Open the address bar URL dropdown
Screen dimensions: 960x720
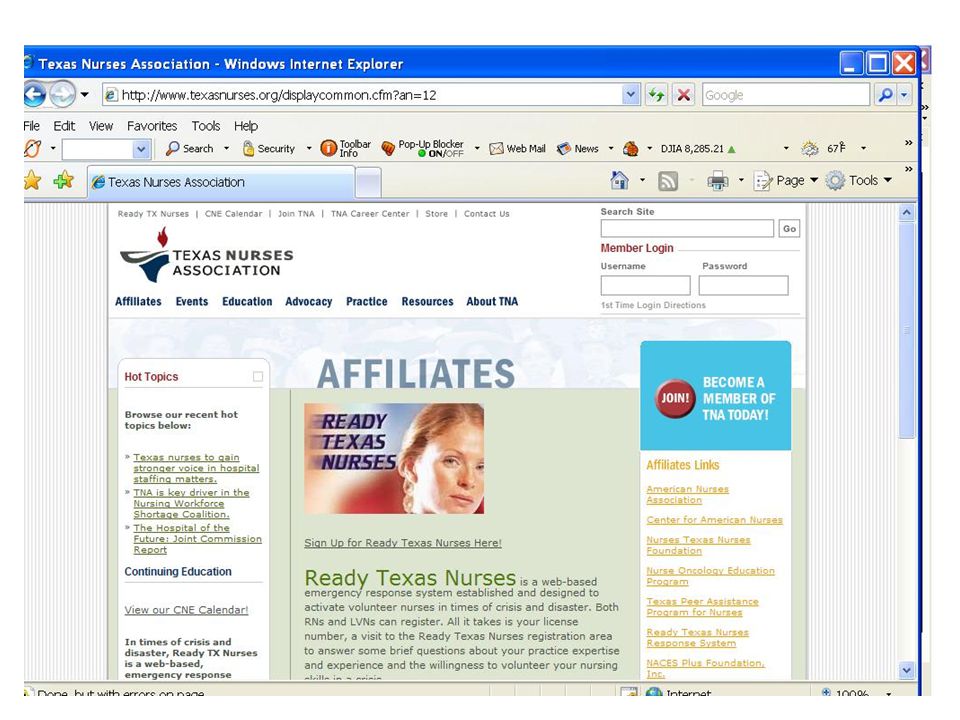coord(631,95)
